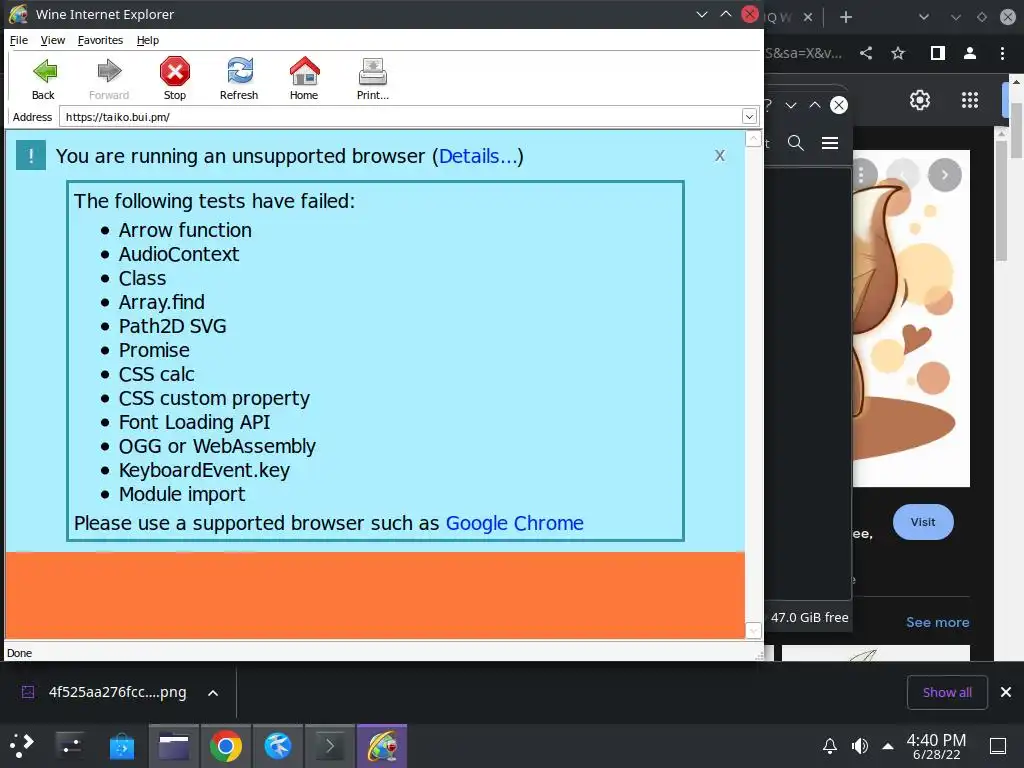1024x768 pixels.
Task: Expand the downloaded png file options
Action: 213,693
